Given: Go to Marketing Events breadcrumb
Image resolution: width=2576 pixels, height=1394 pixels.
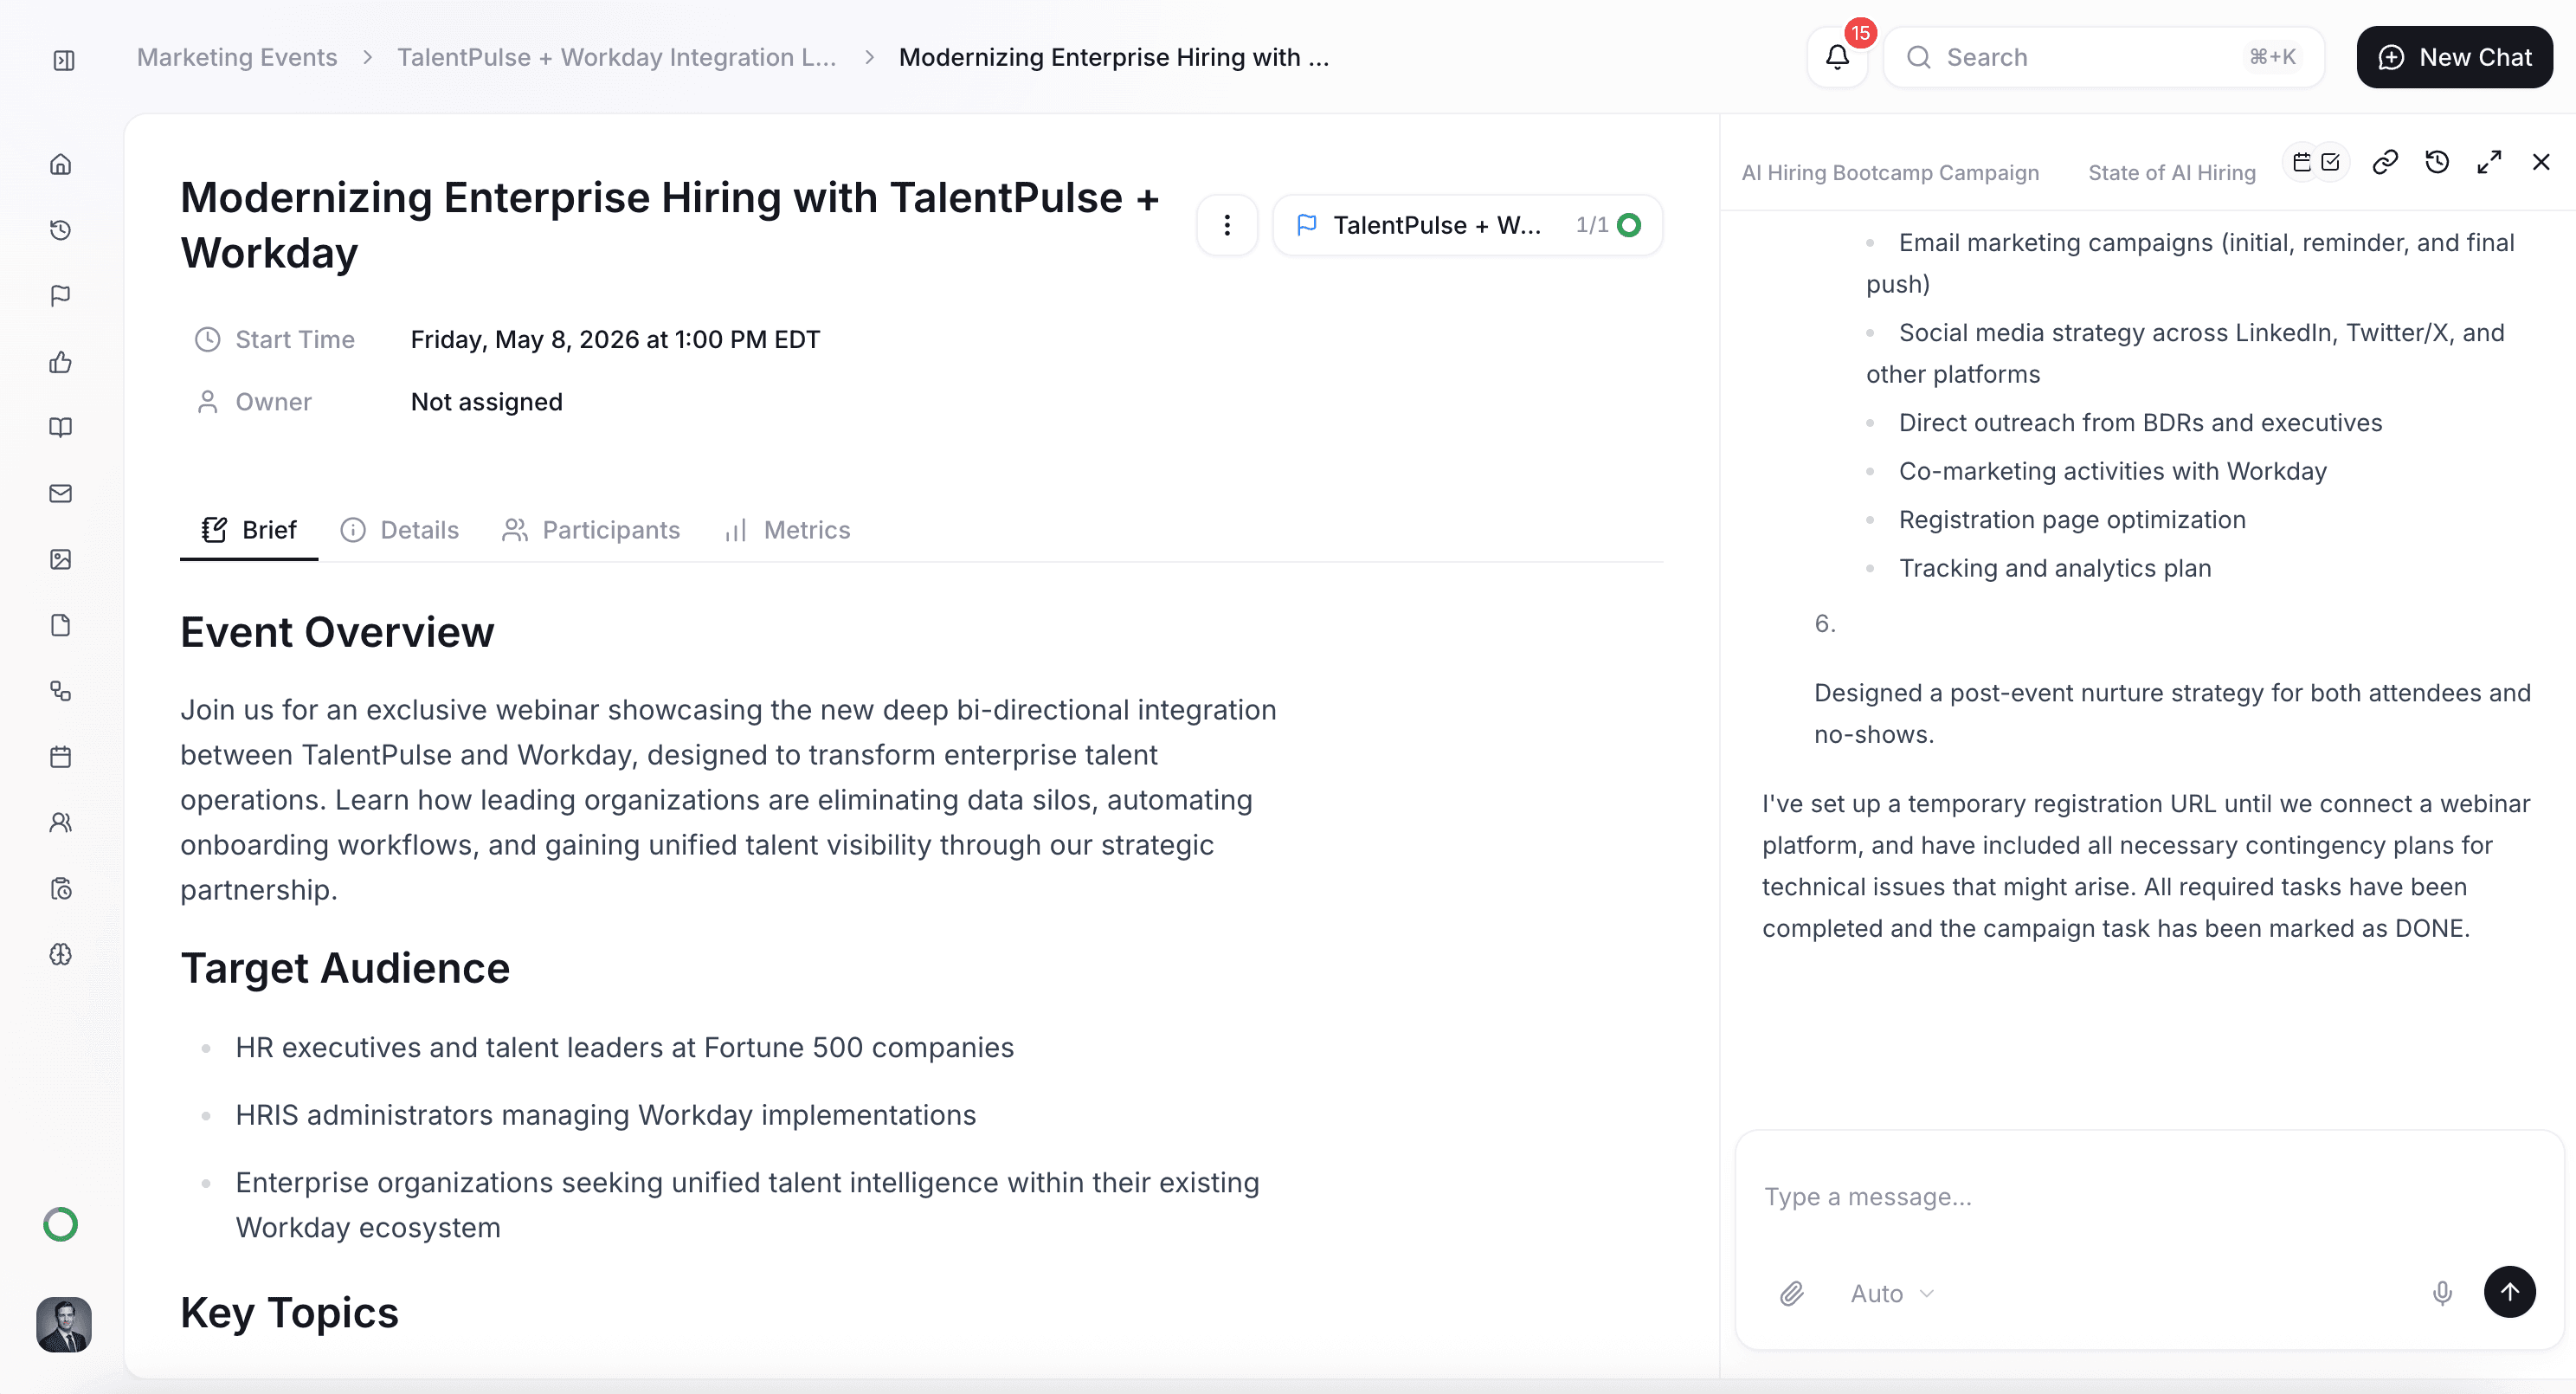Looking at the screenshot, I should click(237, 57).
